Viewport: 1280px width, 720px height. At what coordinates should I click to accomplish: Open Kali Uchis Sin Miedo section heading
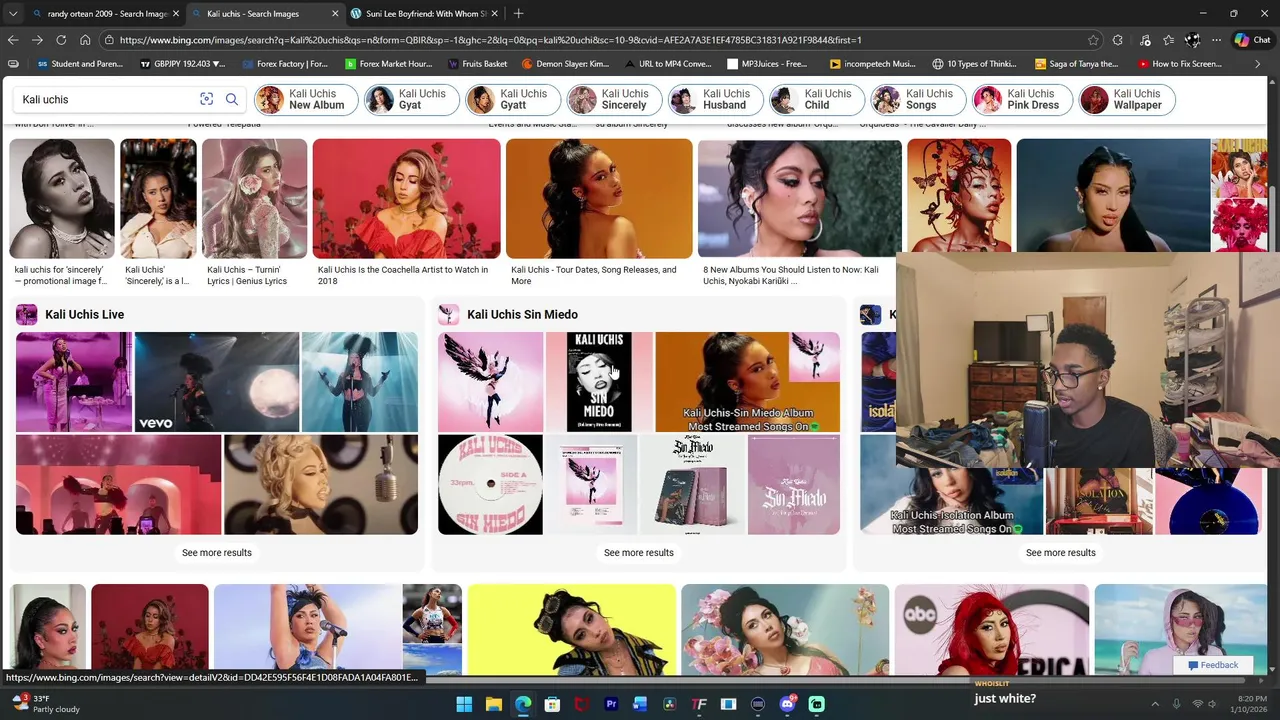(x=522, y=314)
